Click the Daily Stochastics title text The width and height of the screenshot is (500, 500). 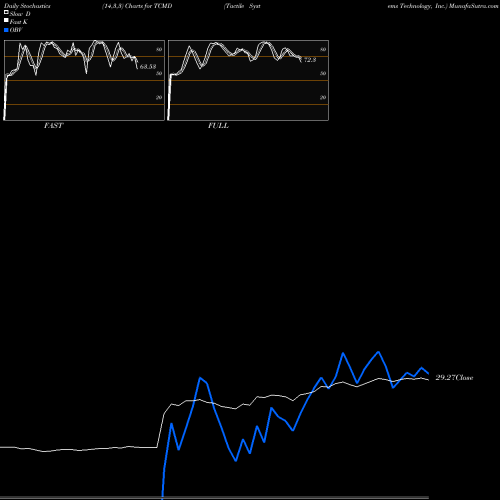27,6
